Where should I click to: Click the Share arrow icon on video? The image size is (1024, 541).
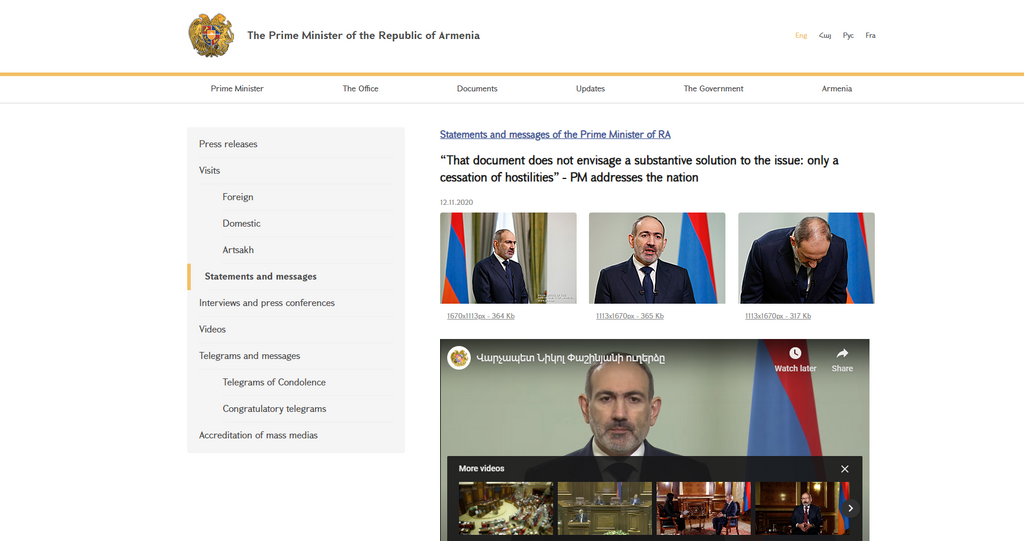click(x=842, y=353)
